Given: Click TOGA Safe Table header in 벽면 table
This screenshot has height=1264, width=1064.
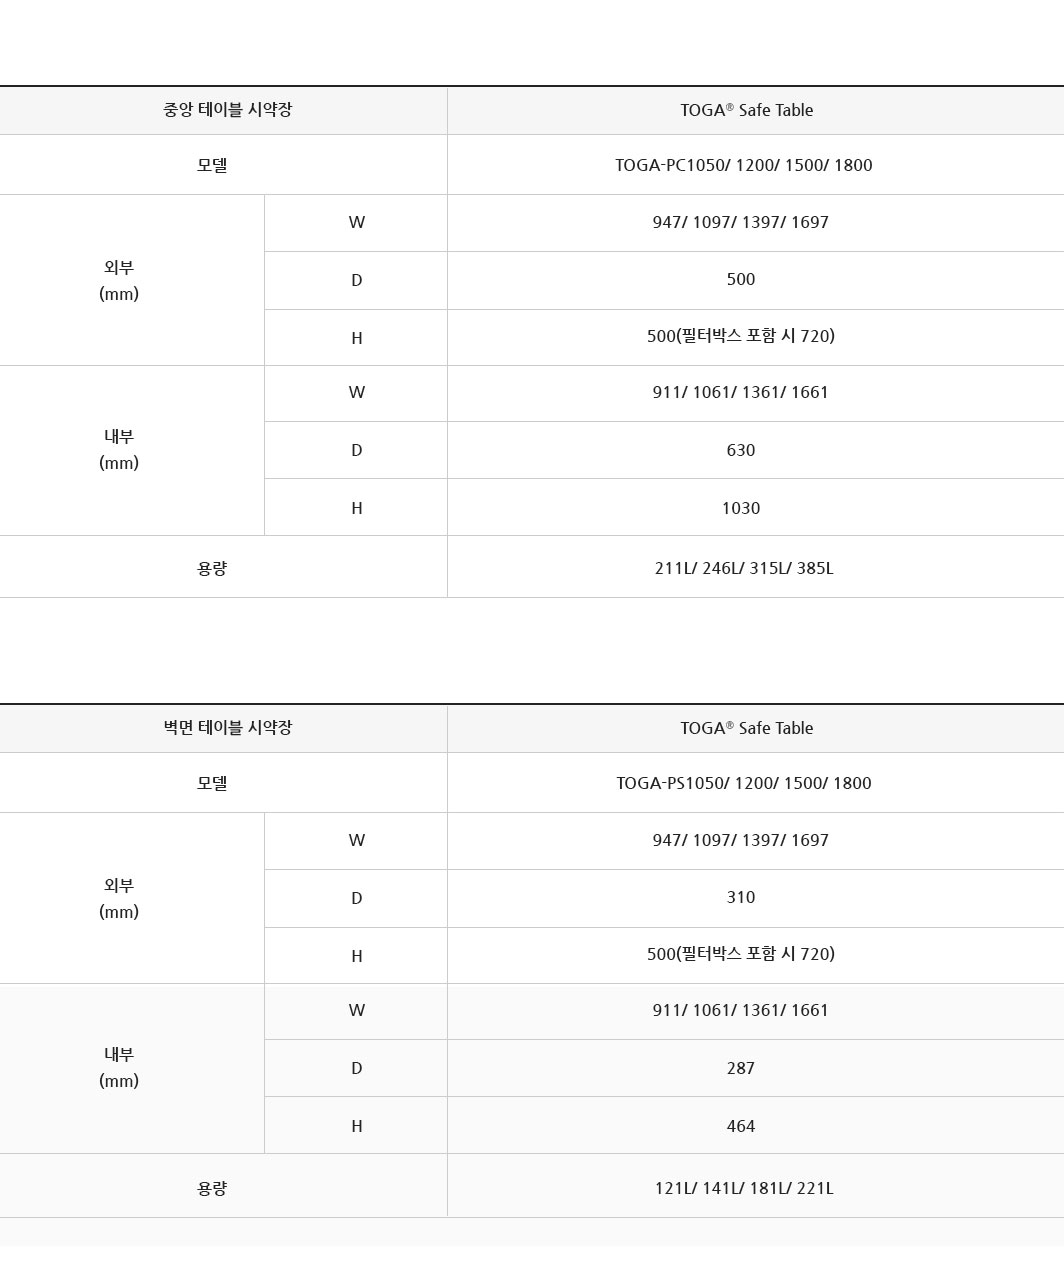Looking at the screenshot, I should (746, 728).
